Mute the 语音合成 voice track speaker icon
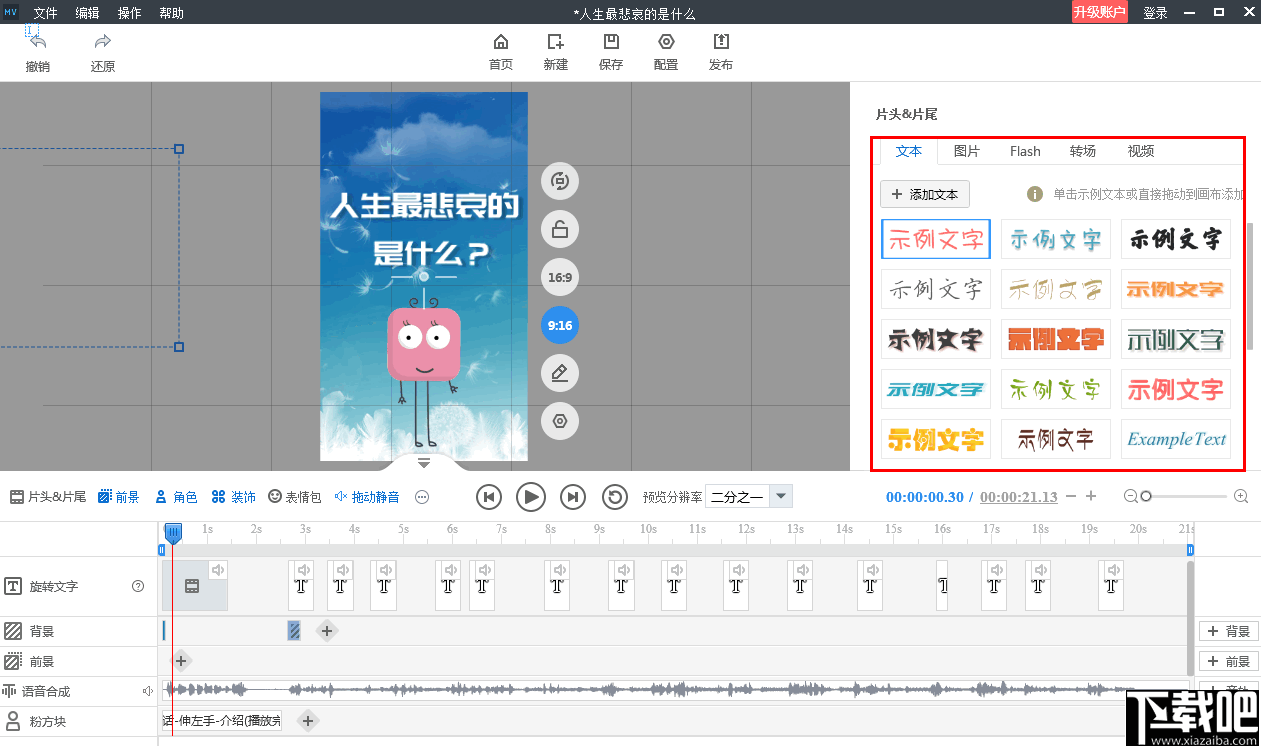The image size is (1261, 746). tap(147, 690)
